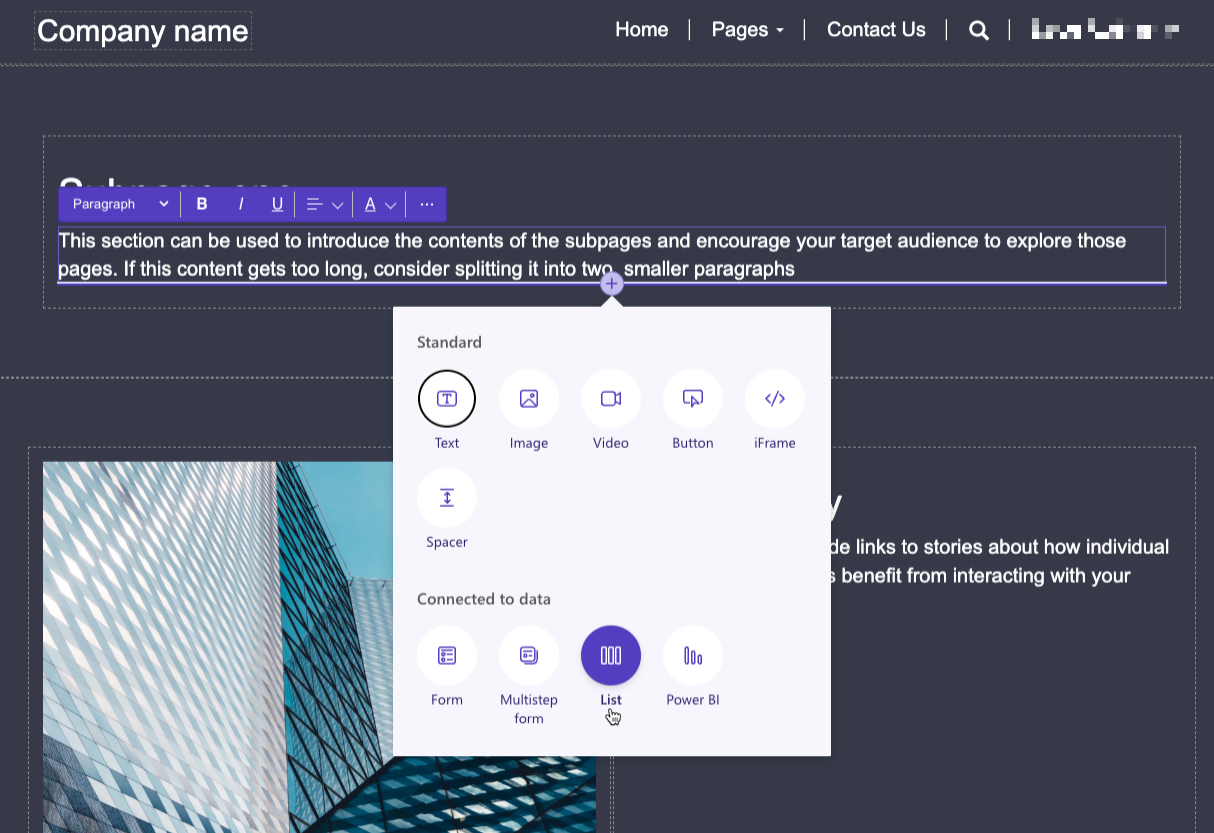Image resolution: width=1214 pixels, height=833 pixels.
Task: Toggle underline formatting
Action: (x=278, y=204)
